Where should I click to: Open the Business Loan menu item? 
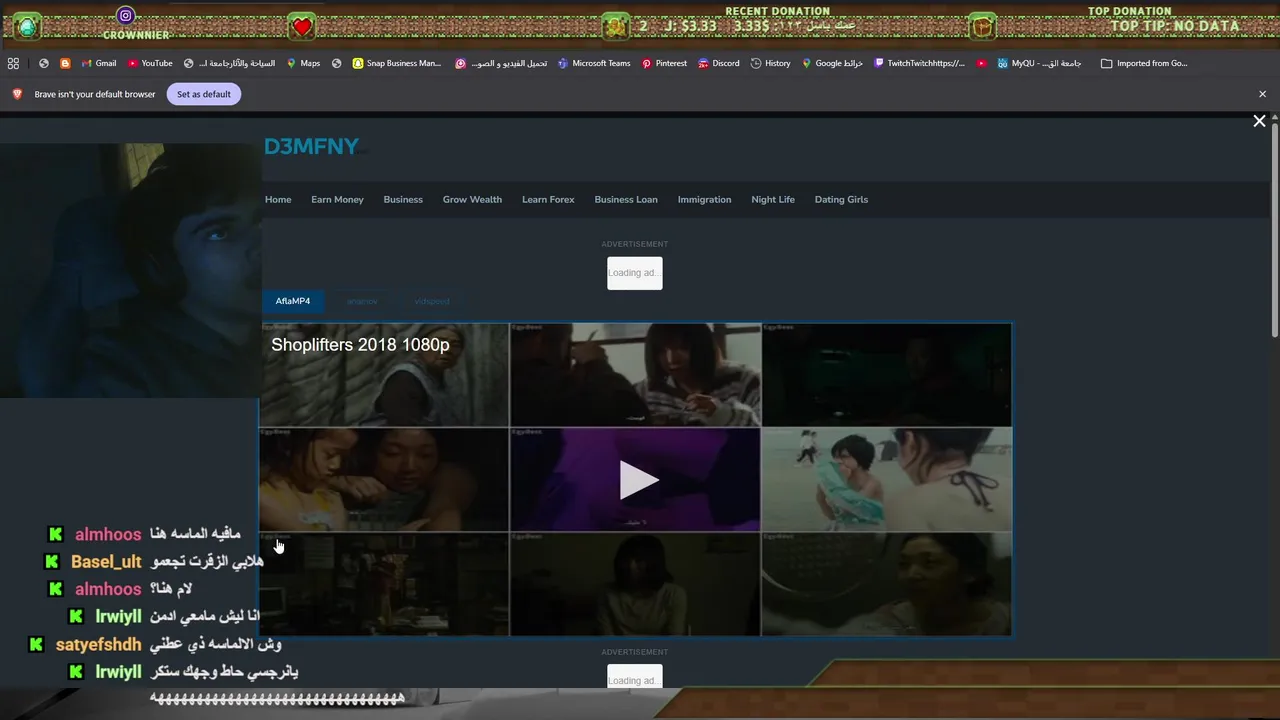(626, 199)
